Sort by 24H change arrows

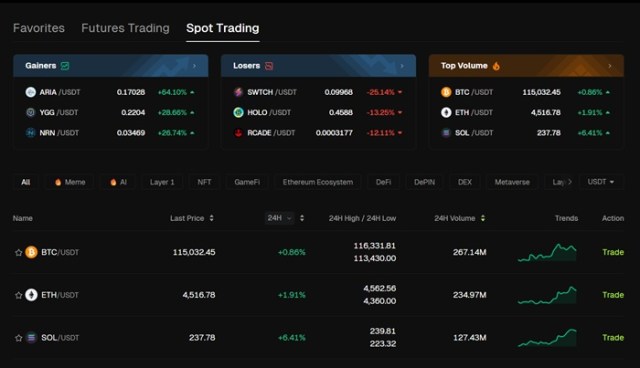302,218
